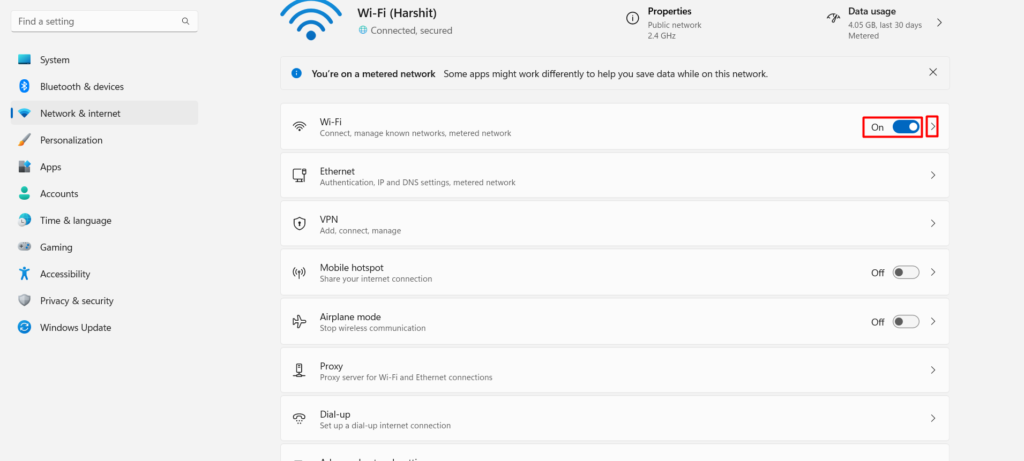Dismiss the metered network notice
Image resolution: width=1024 pixels, height=461 pixels.
(x=933, y=73)
